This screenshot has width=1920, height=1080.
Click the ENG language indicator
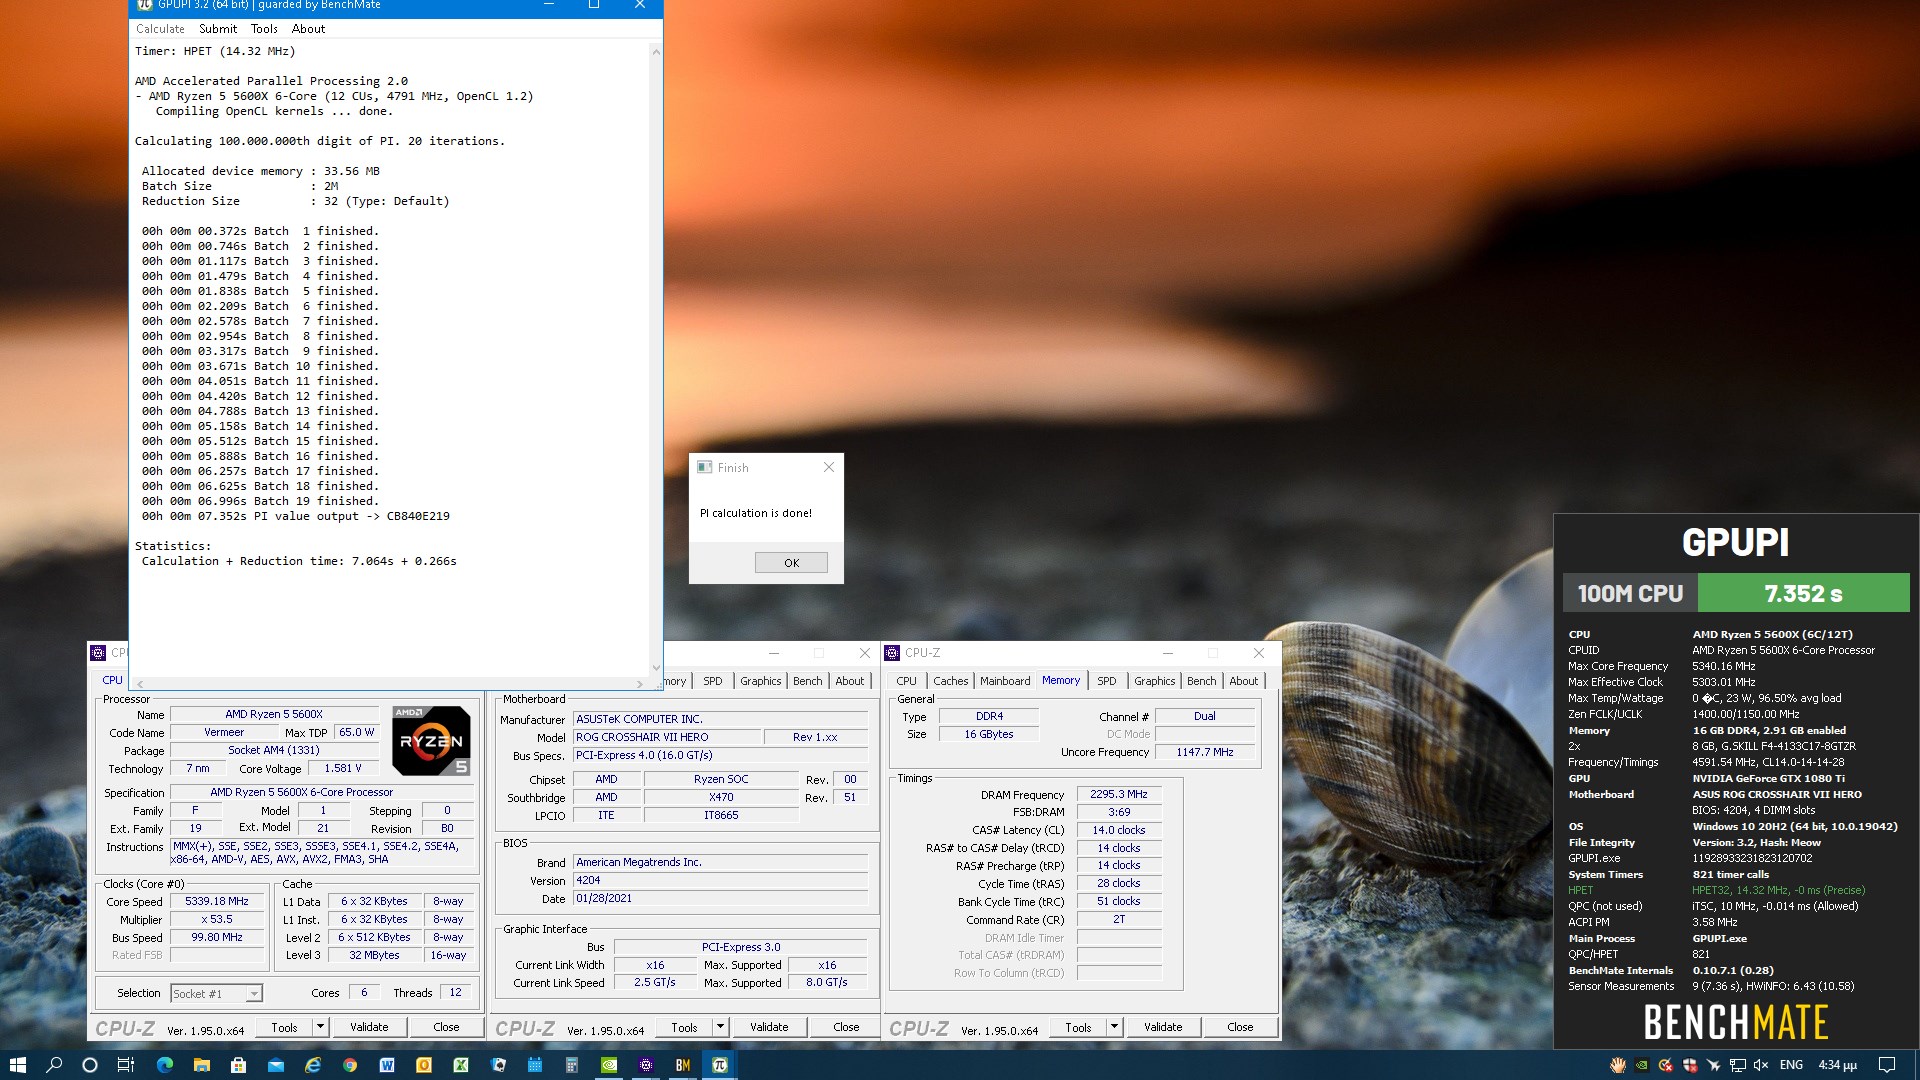click(1791, 1065)
